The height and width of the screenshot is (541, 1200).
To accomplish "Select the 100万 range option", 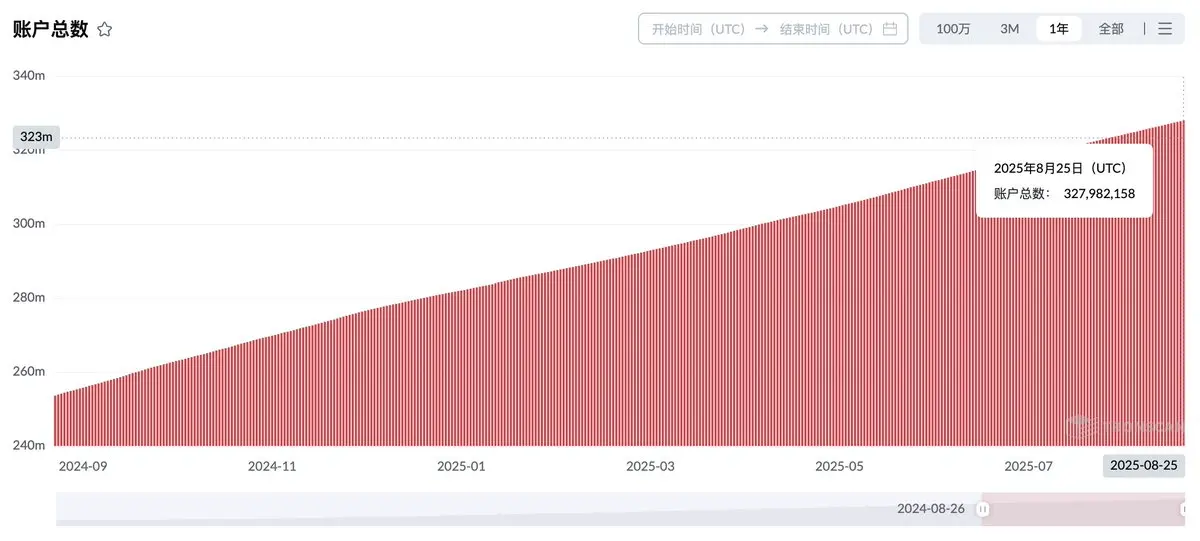I will [x=953, y=29].
